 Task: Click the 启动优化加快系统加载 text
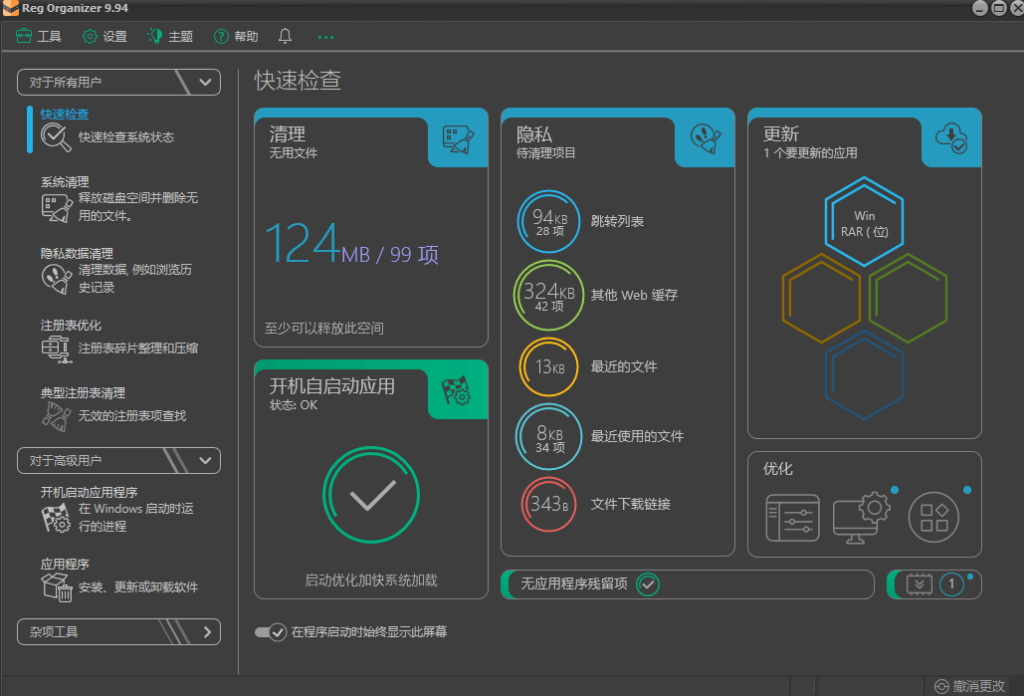[371, 580]
